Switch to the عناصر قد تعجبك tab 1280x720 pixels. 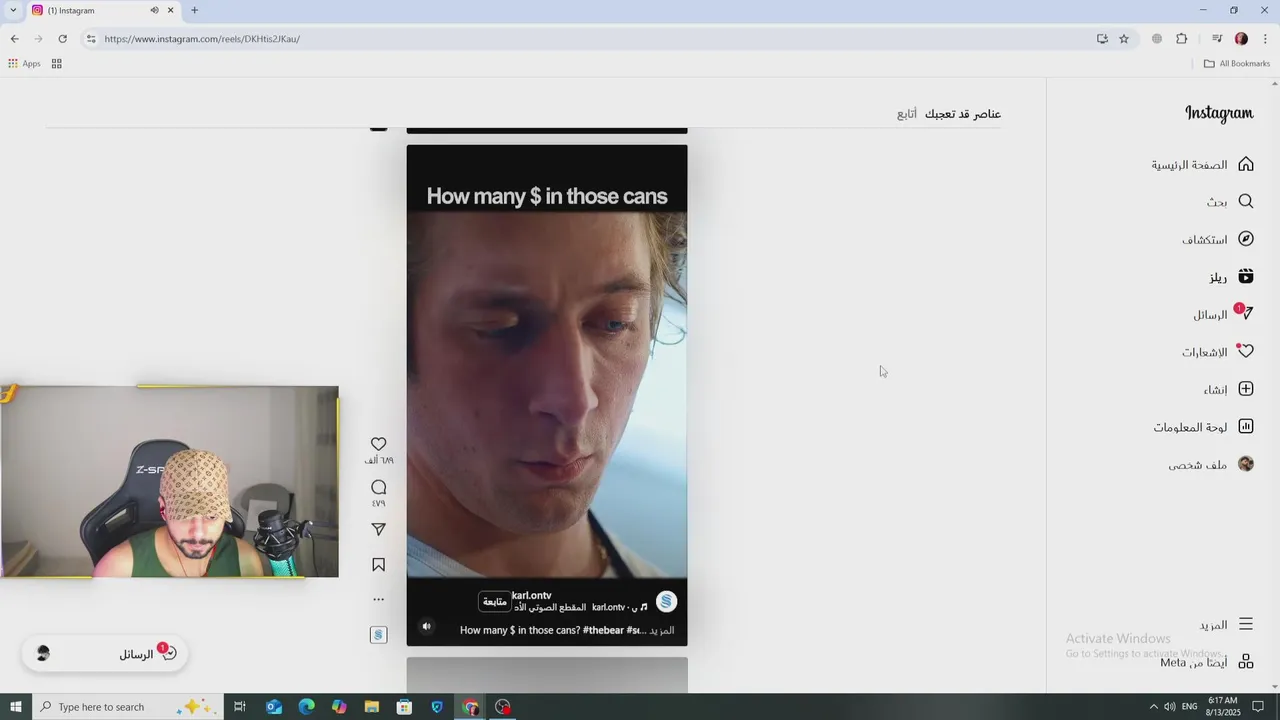[x=962, y=114]
